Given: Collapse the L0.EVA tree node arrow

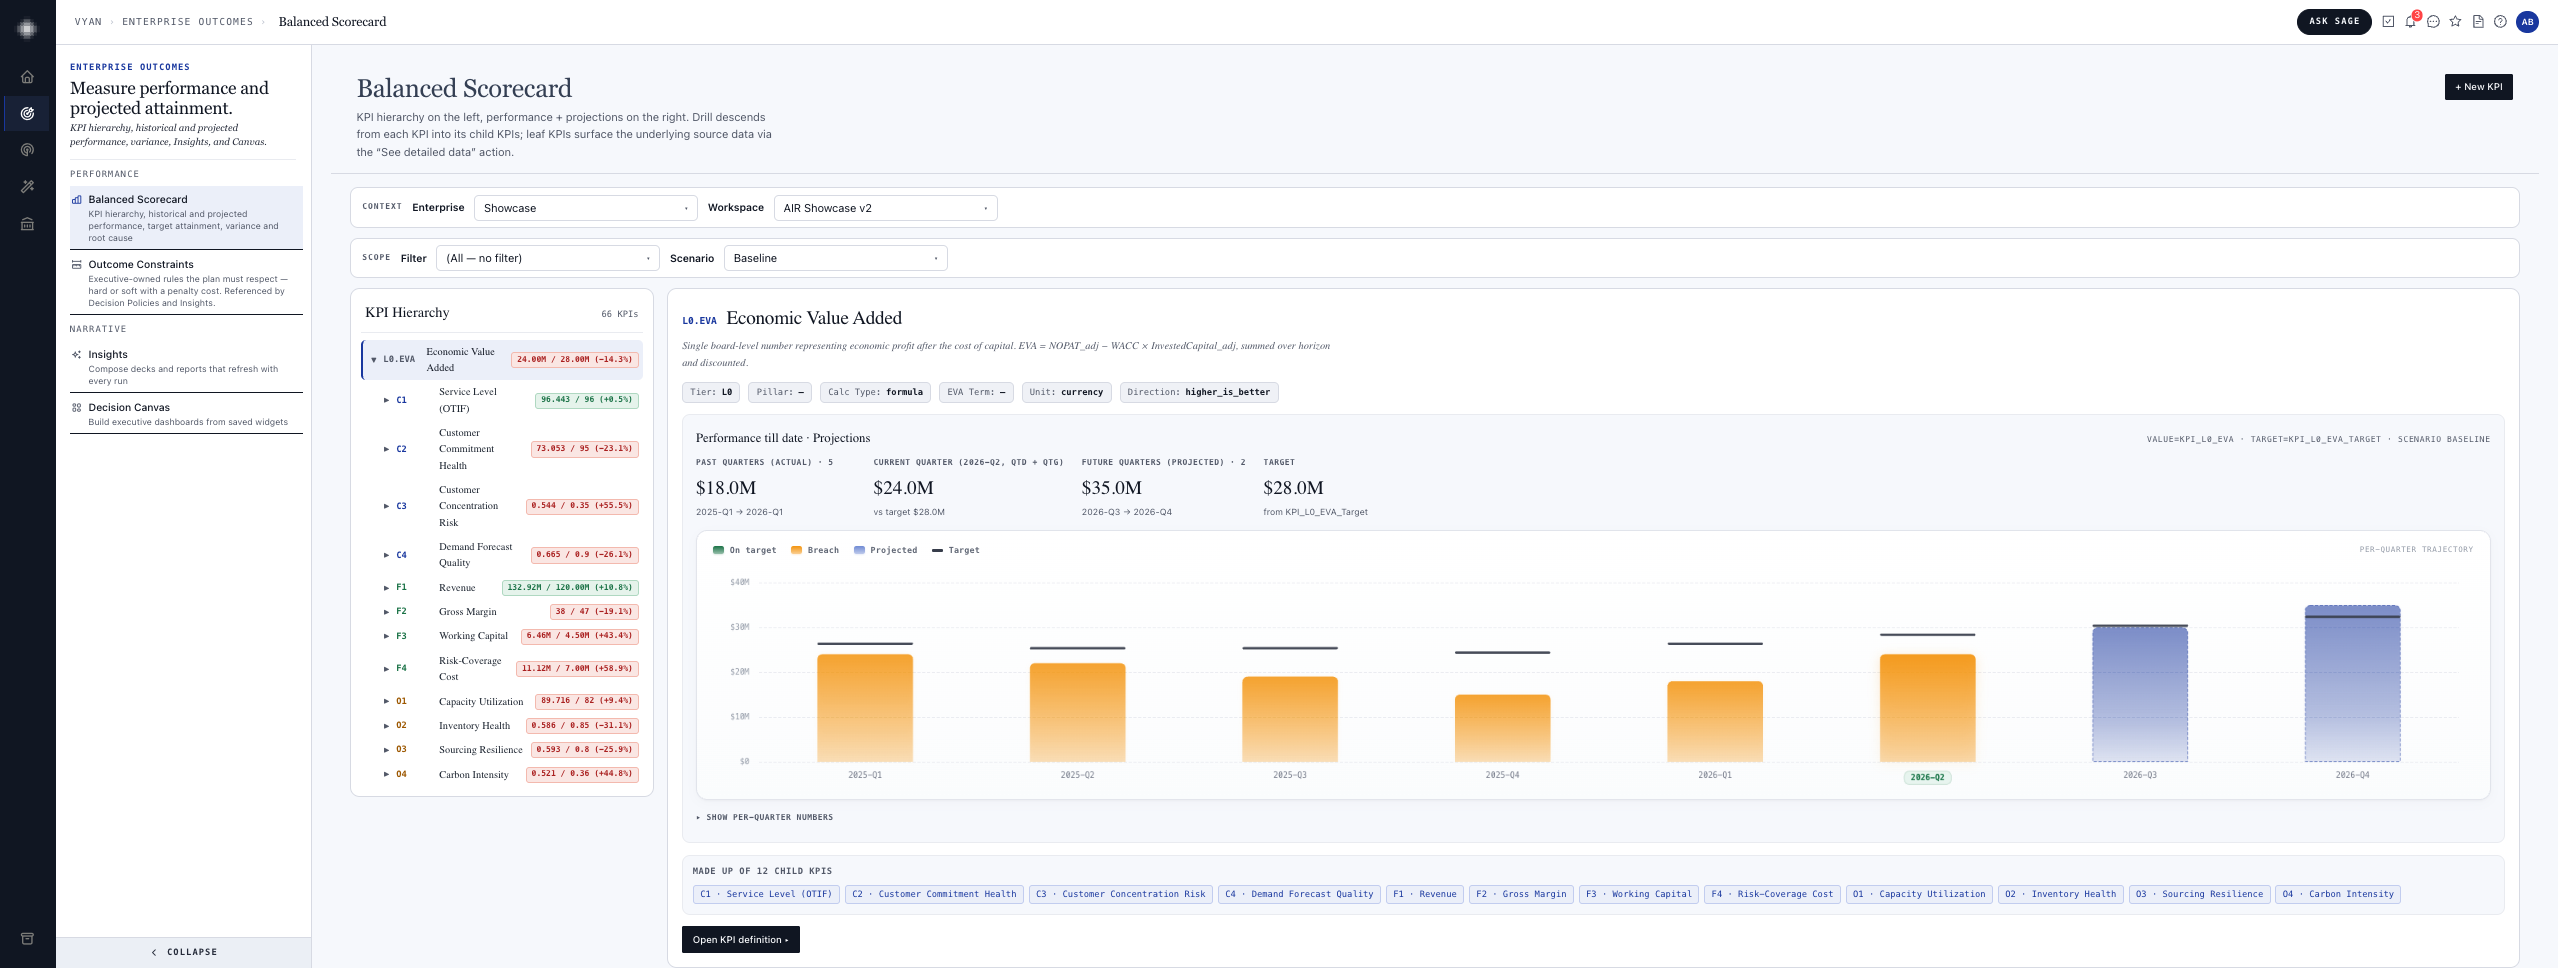Looking at the screenshot, I should point(374,360).
